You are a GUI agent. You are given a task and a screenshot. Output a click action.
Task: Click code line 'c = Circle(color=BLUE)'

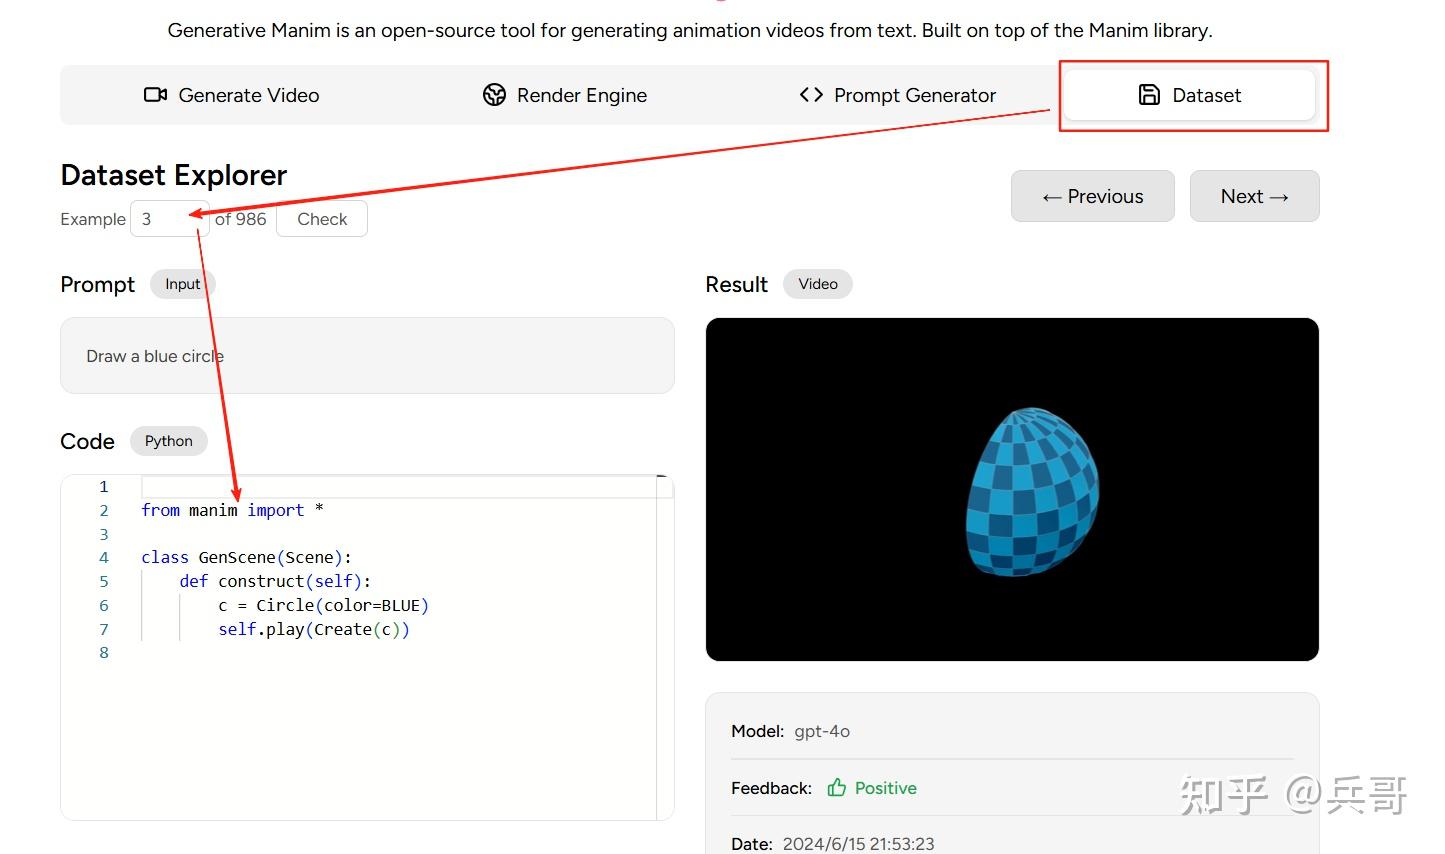coord(323,605)
